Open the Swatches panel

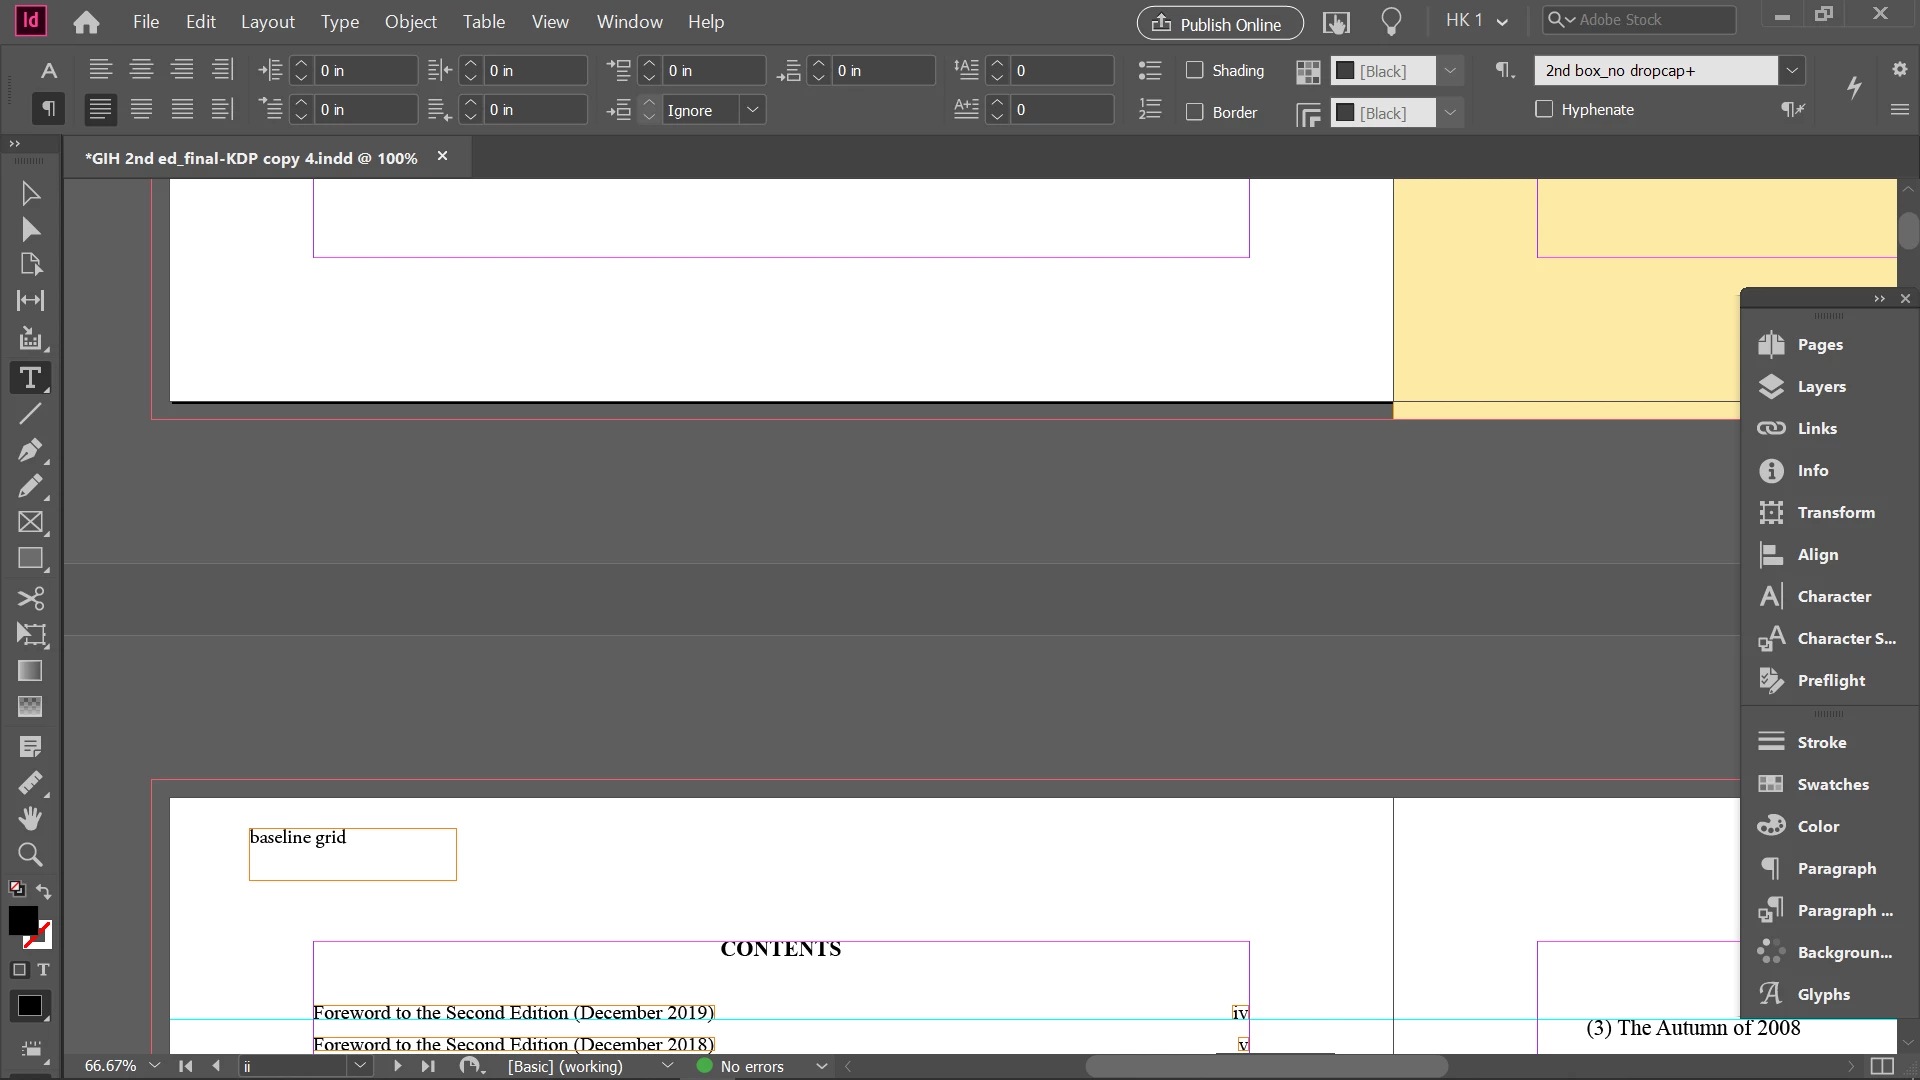click(1832, 784)
